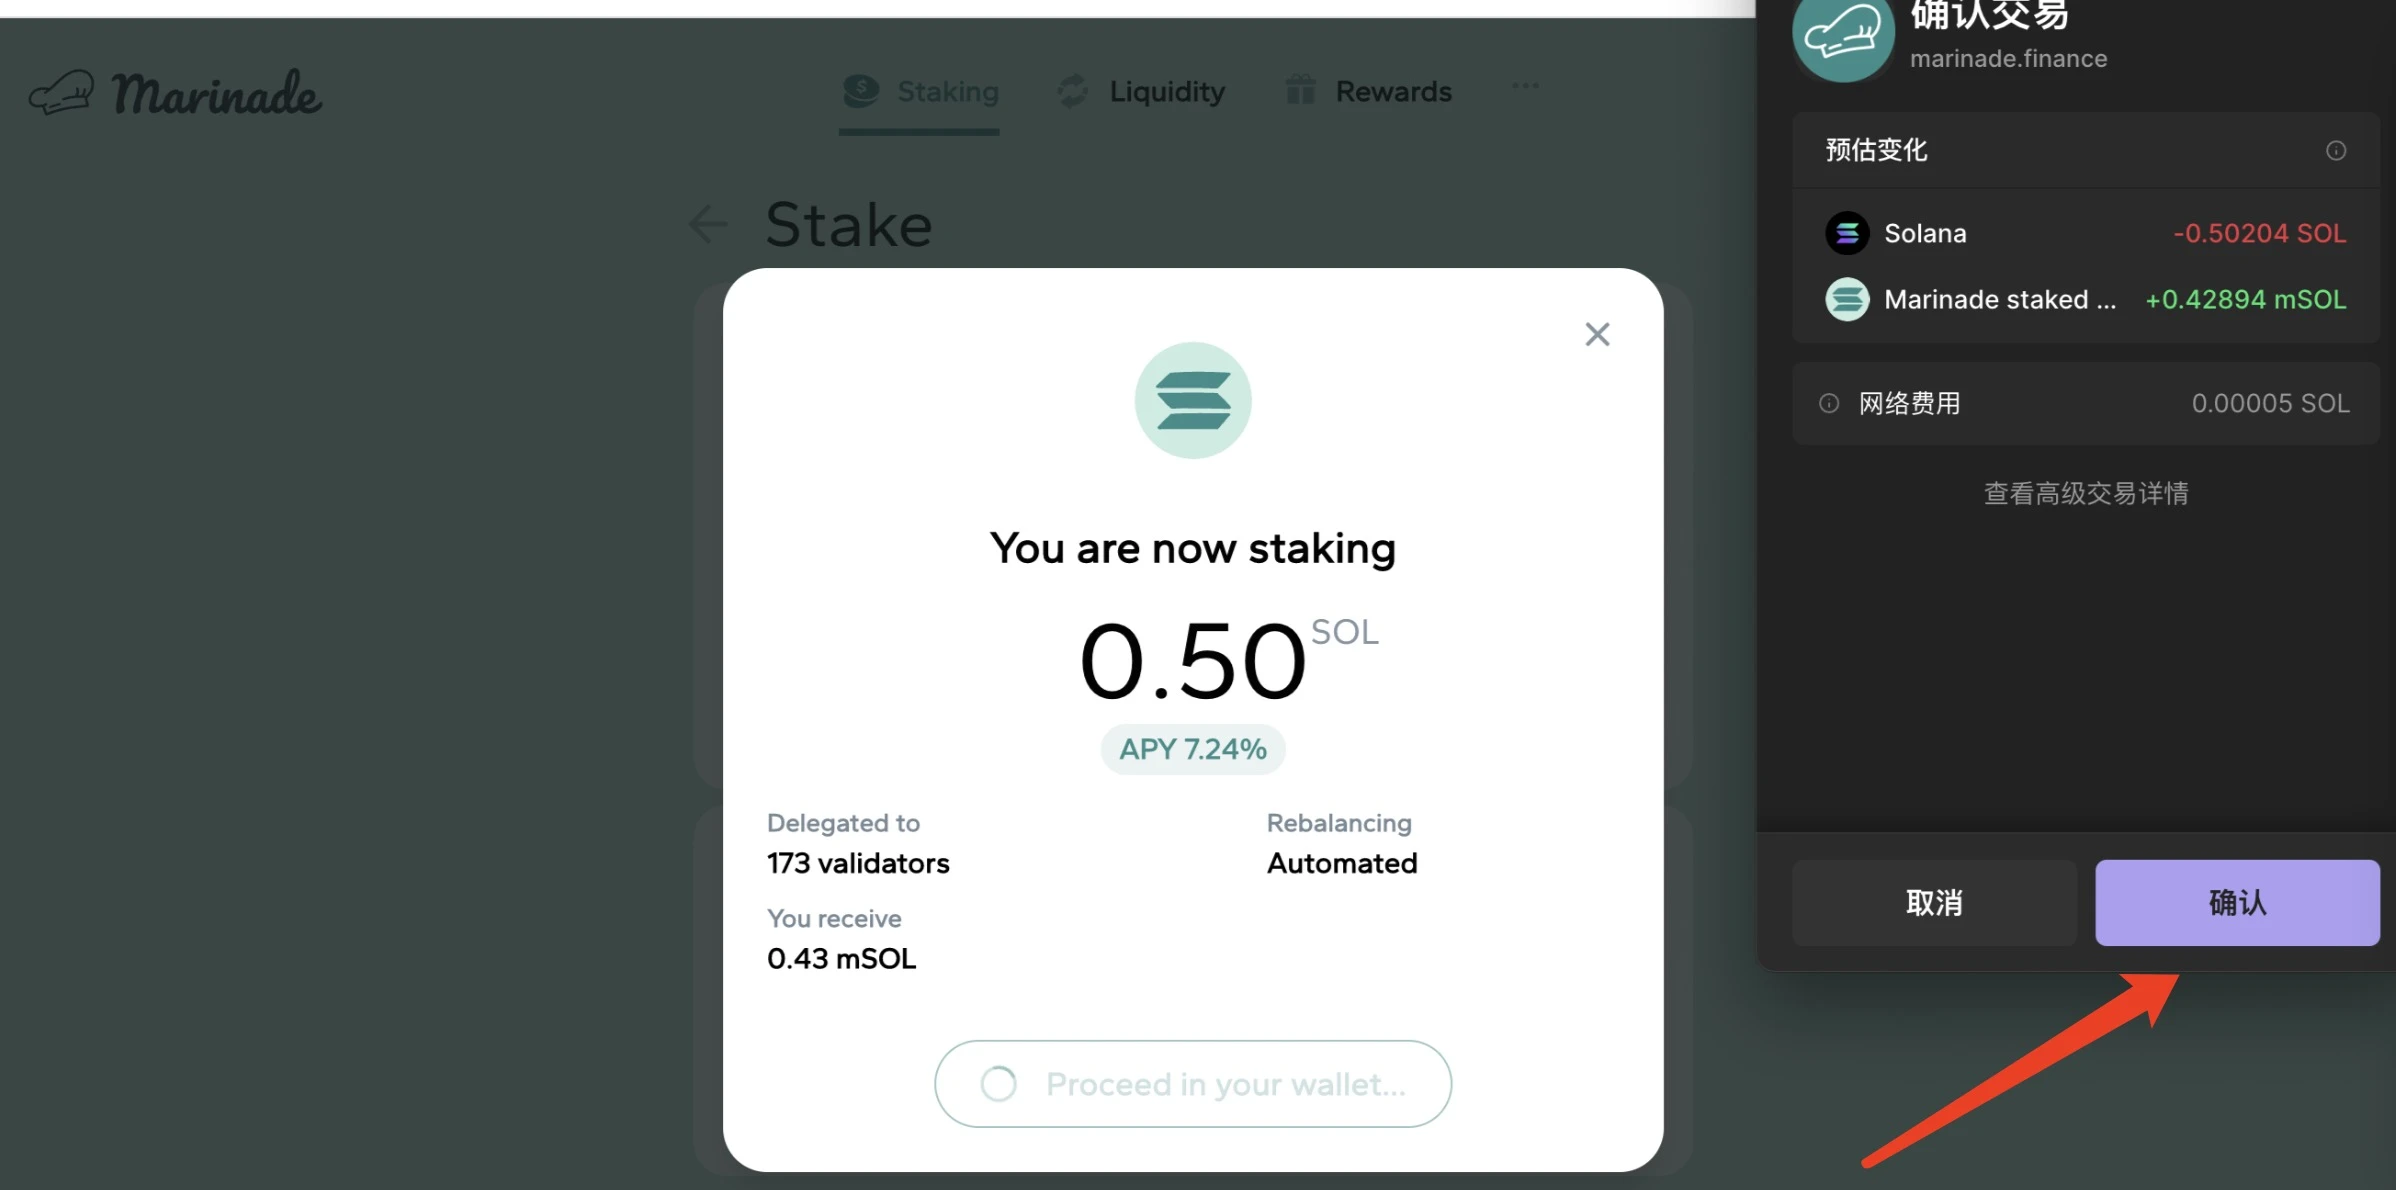2396x1190 pixels.
Task: Switch to the Liquidity tab
Action: pyautogui.click(x=1166, y=90)
